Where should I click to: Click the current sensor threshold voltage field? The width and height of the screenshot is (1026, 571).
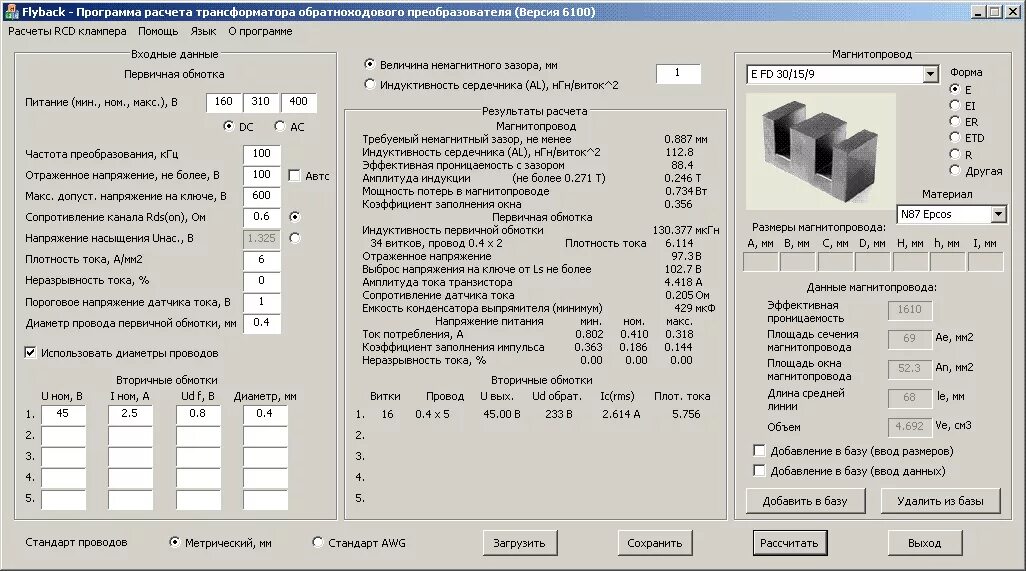click(262, 302)
